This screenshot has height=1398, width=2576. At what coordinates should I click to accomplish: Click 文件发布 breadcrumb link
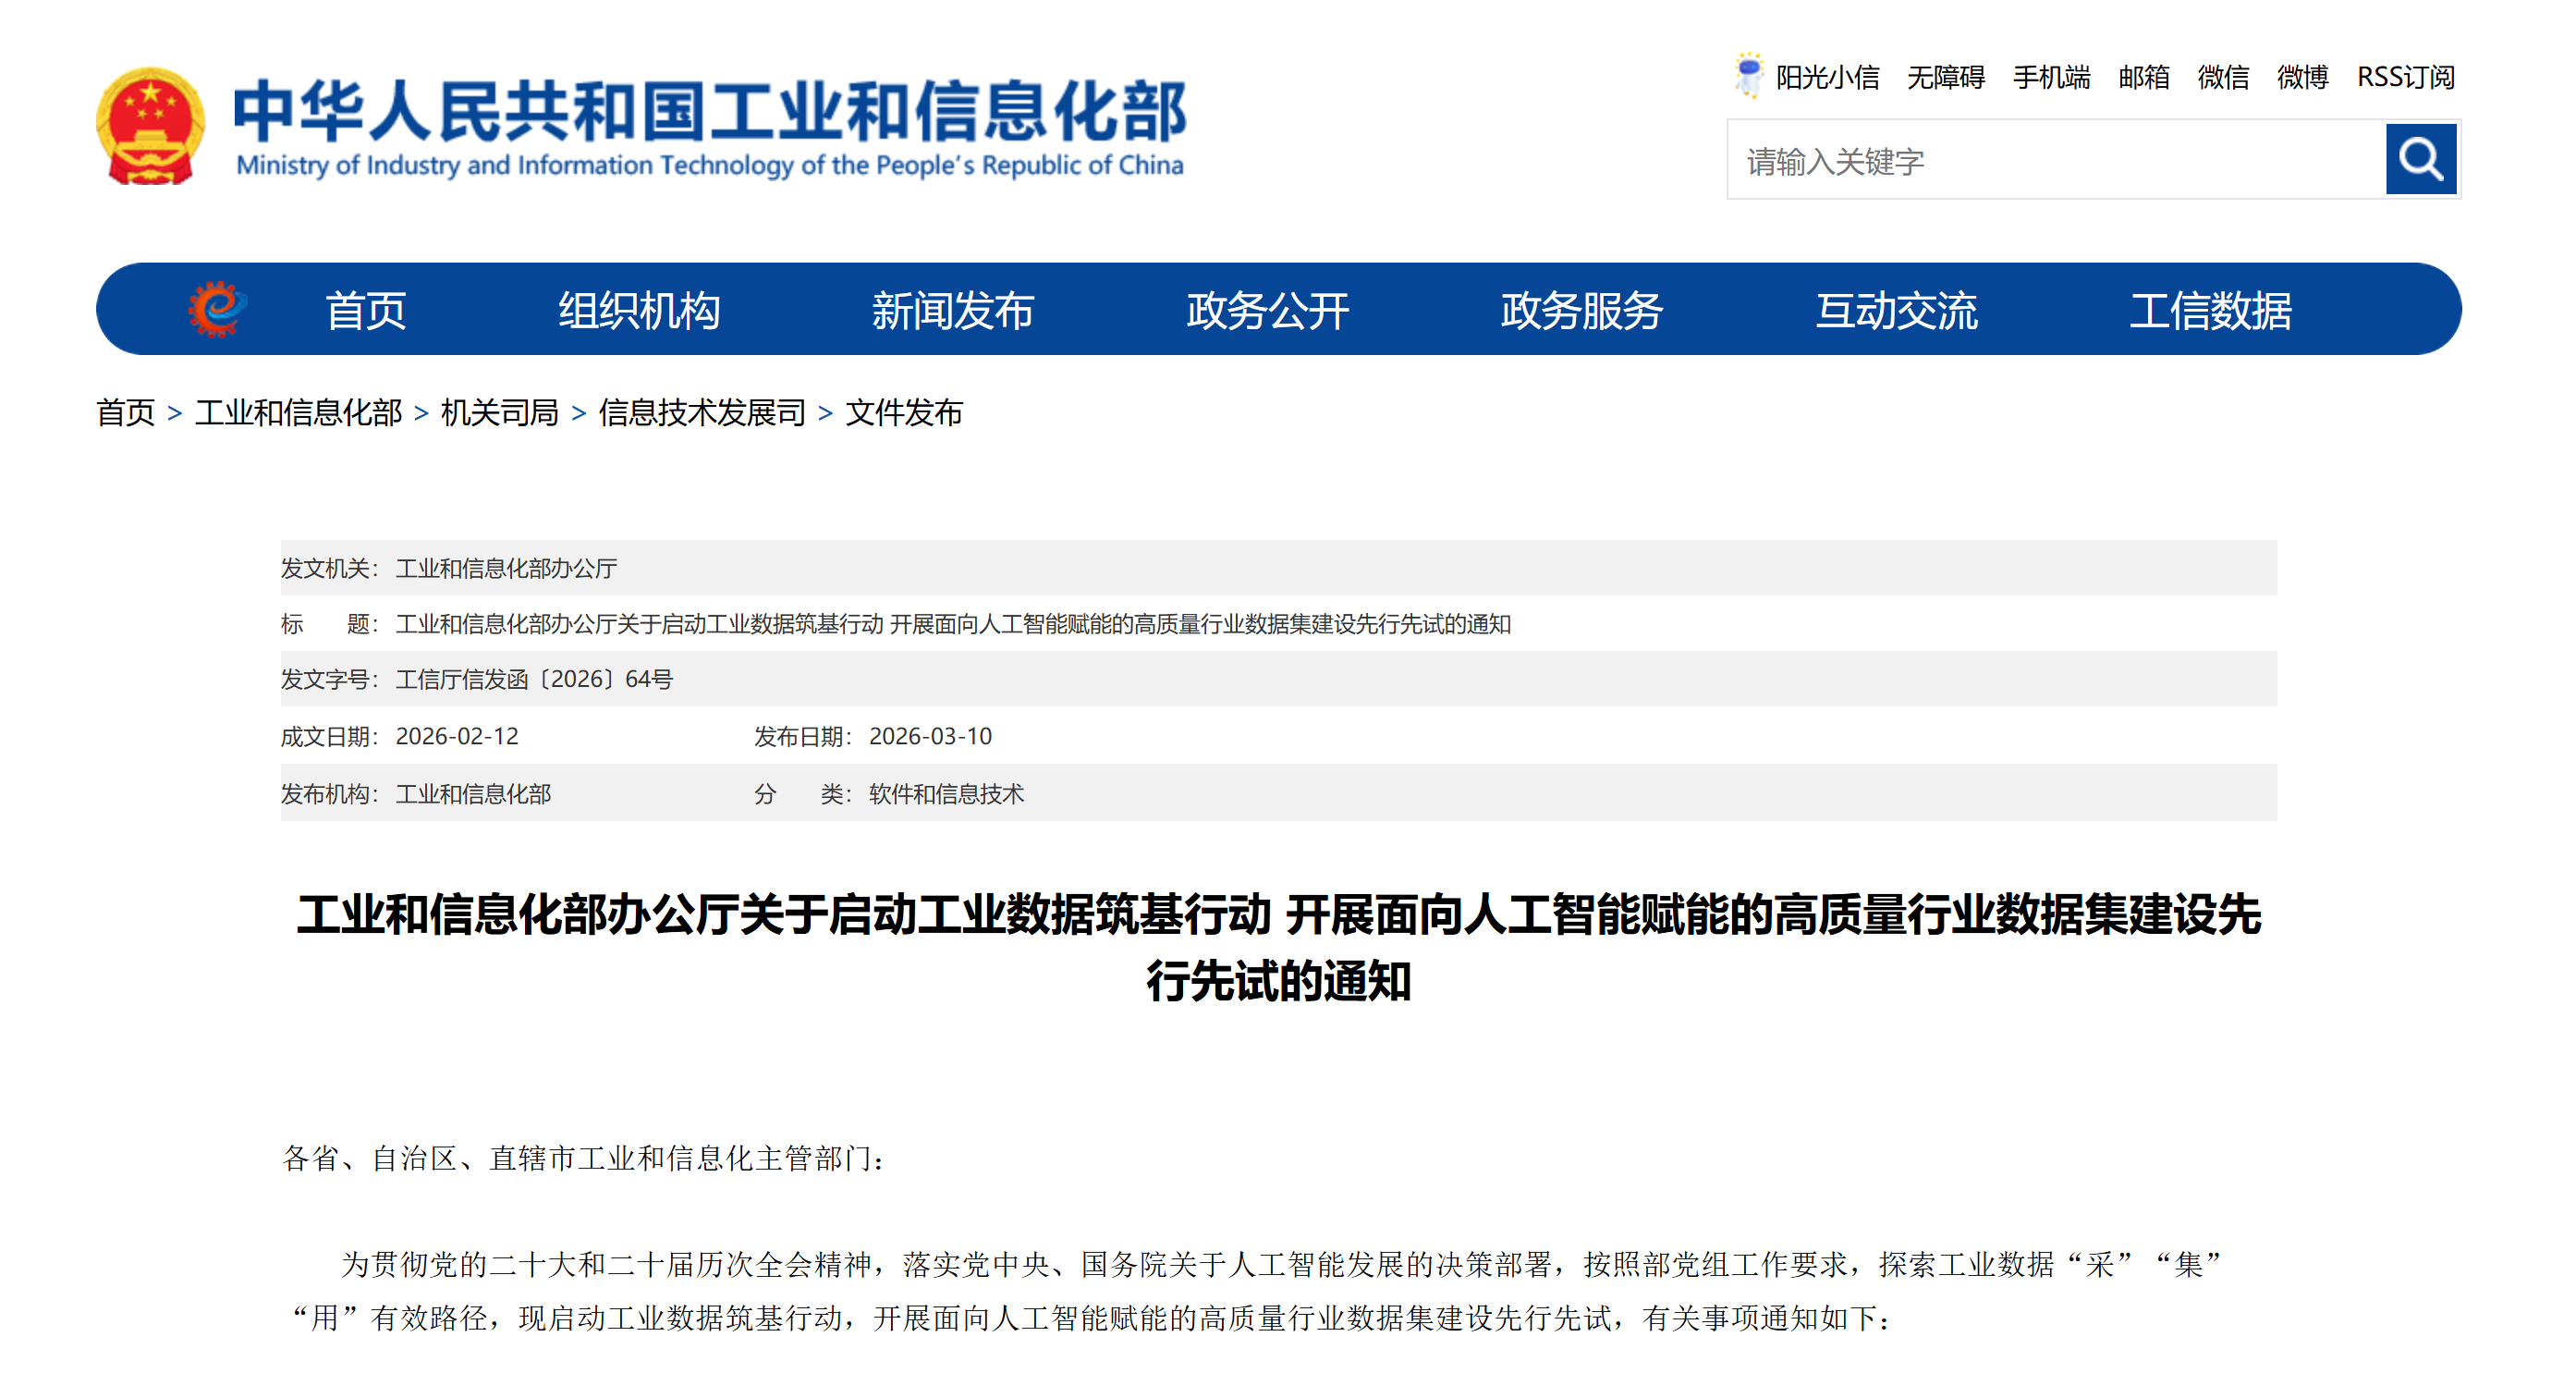[x=903, y=412]
